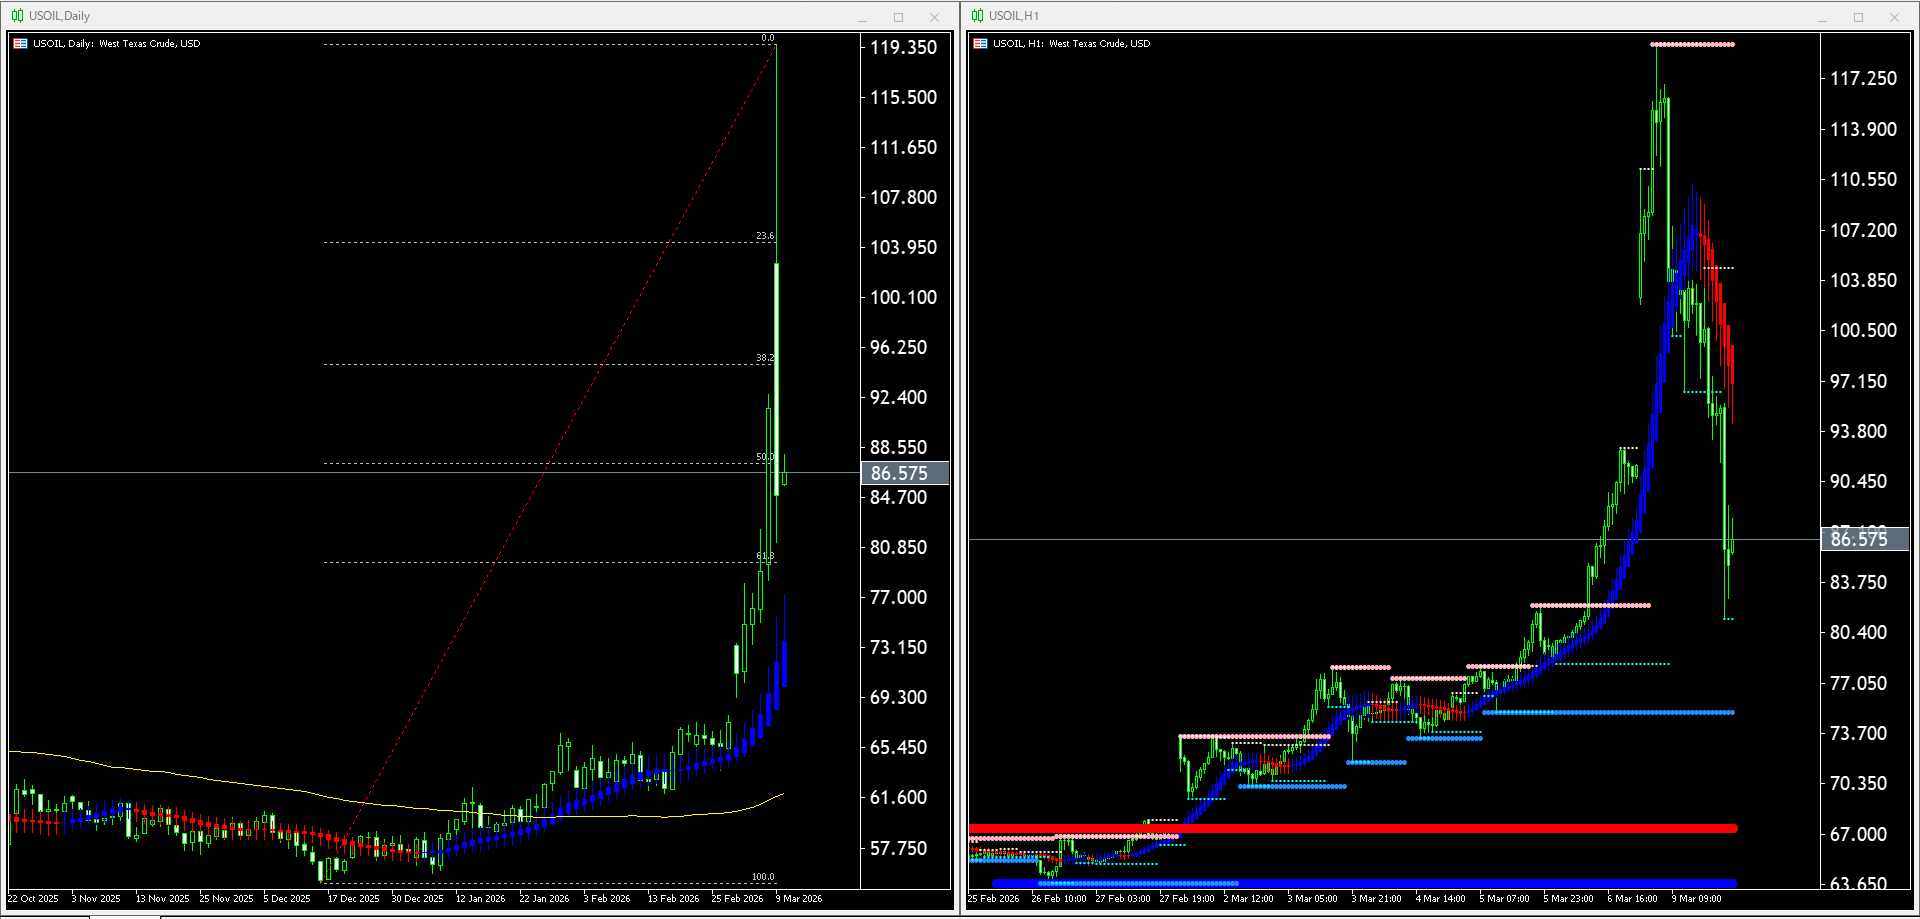Click the Fibonacci 38.2 level label
Image resolution: width=1920 pixels, height=919 pixels.
(x=765, y=358)
